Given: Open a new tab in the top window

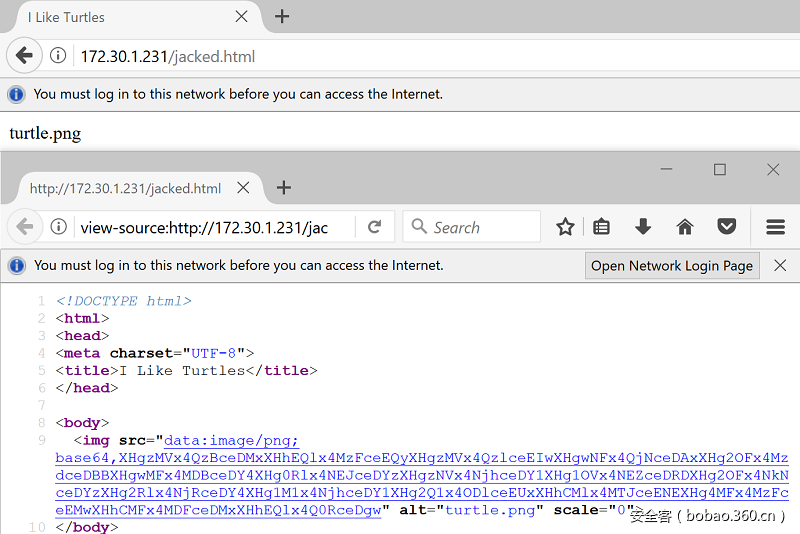Looking at the screenshot, I should point(282,17).
